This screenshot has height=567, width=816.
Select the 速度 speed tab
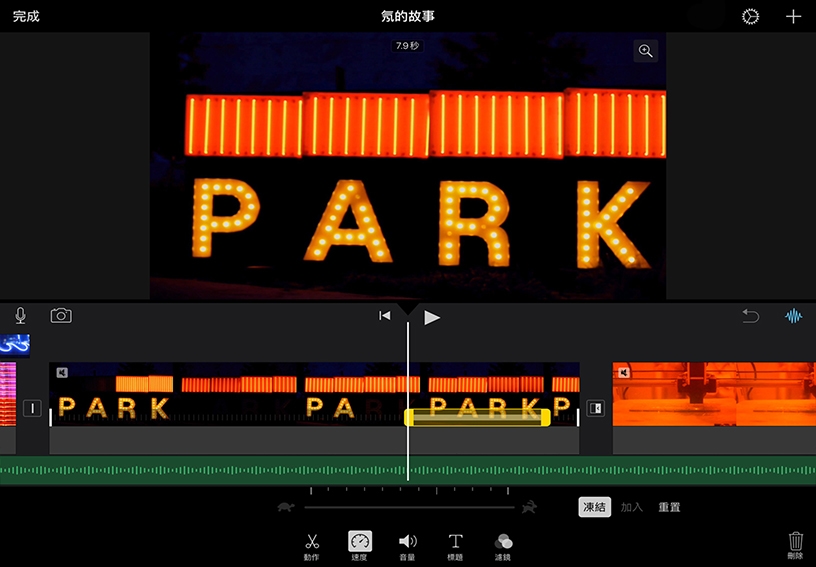[360, 546]
